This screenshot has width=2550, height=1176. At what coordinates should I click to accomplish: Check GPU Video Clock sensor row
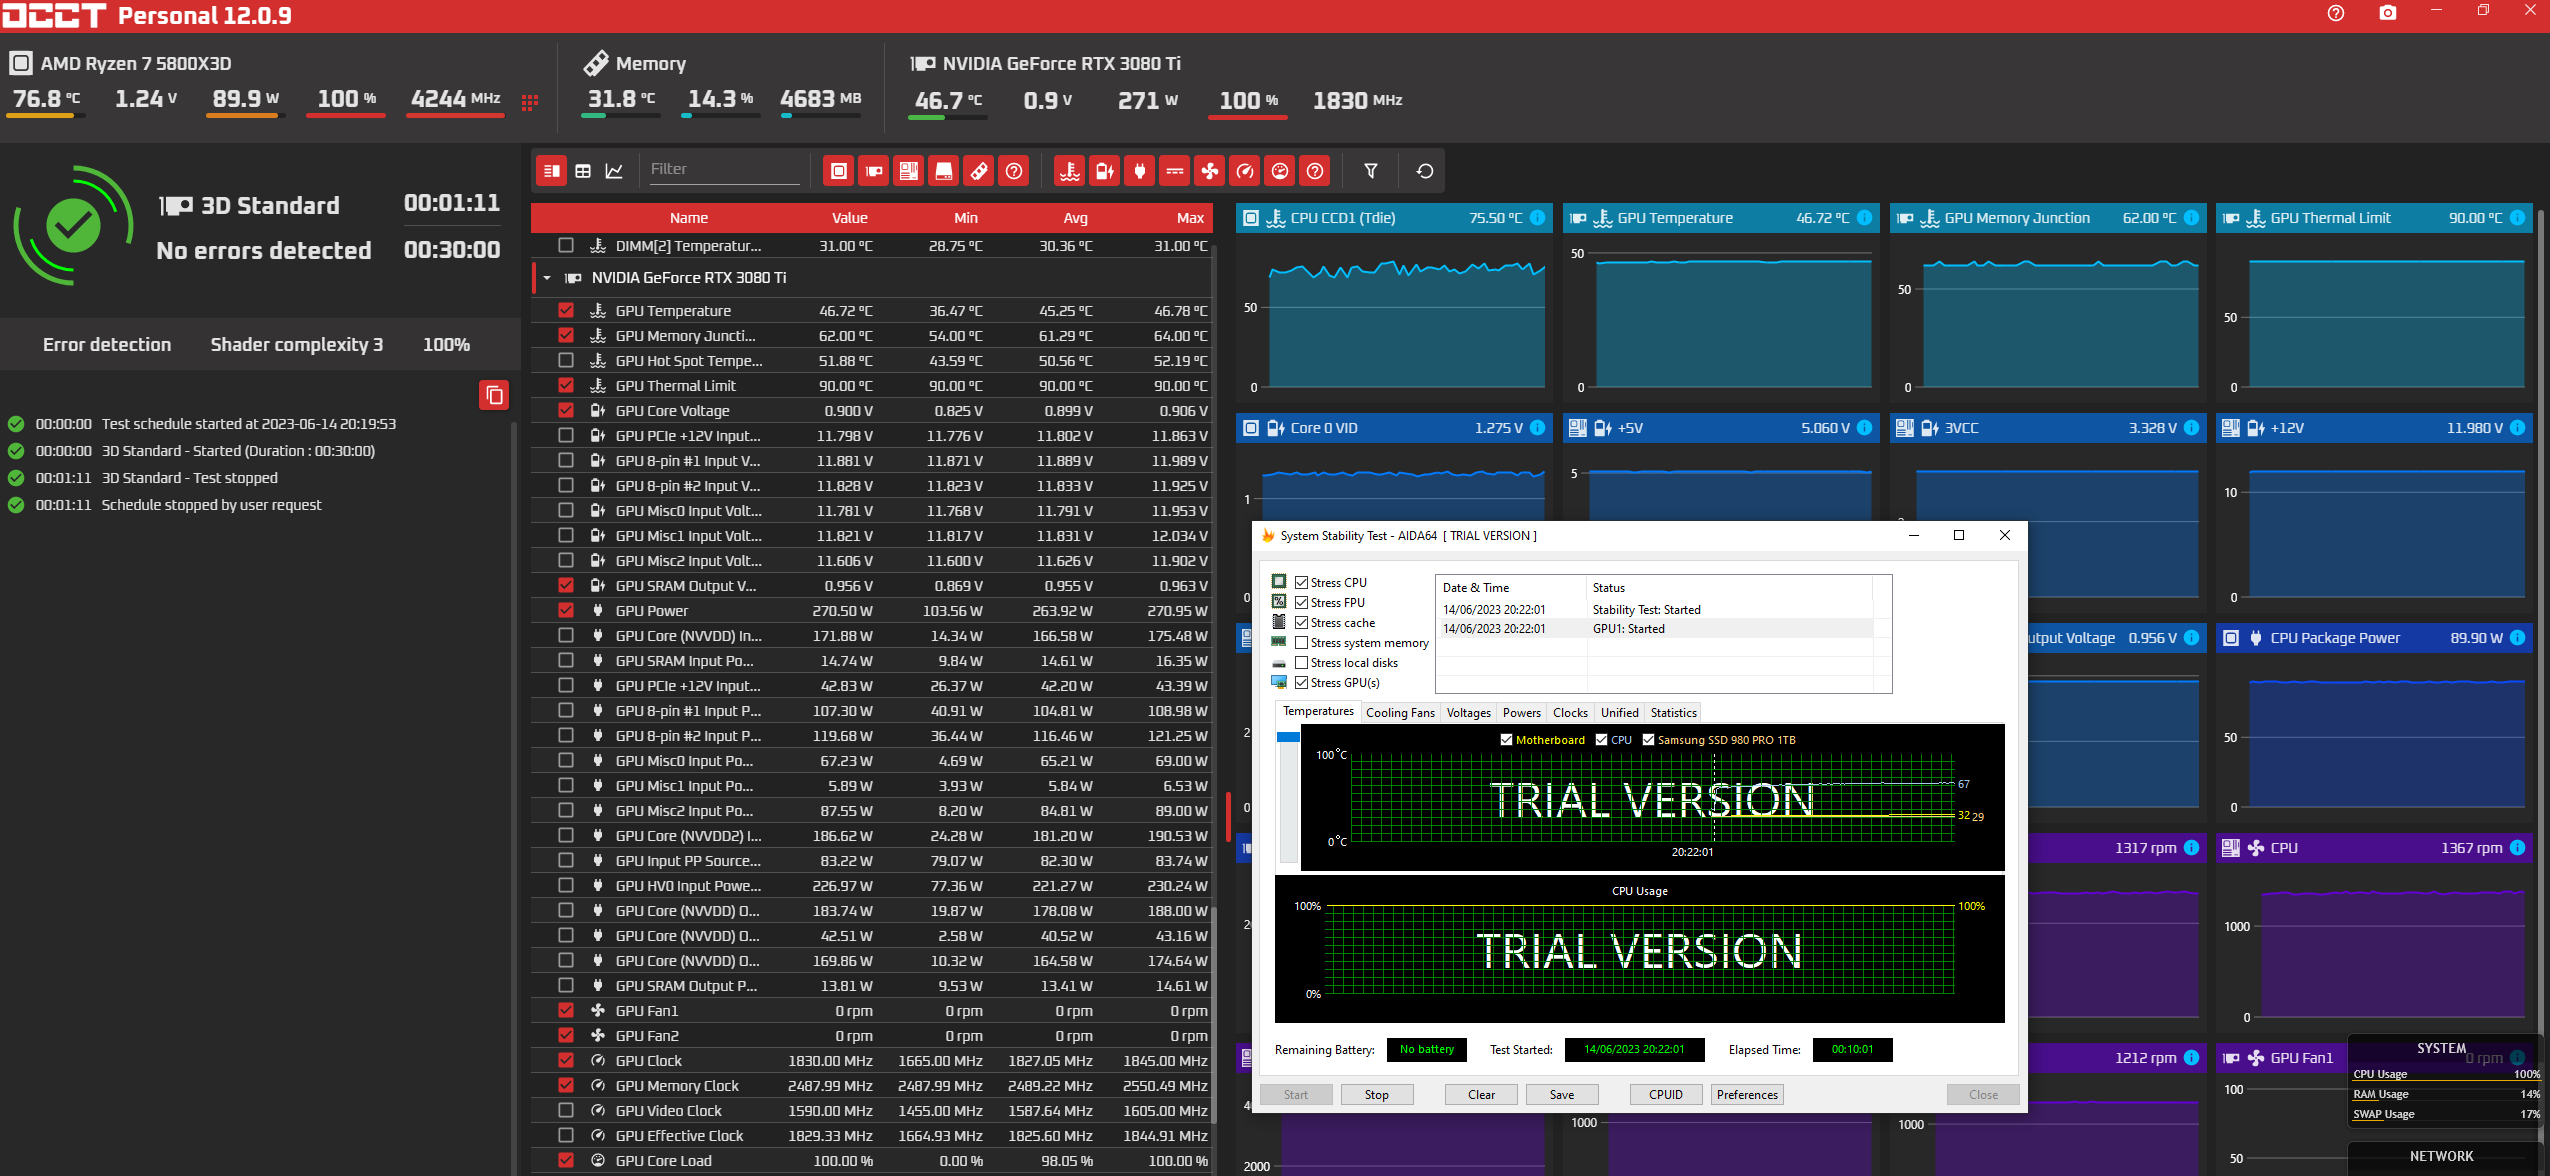[566, 1110]
